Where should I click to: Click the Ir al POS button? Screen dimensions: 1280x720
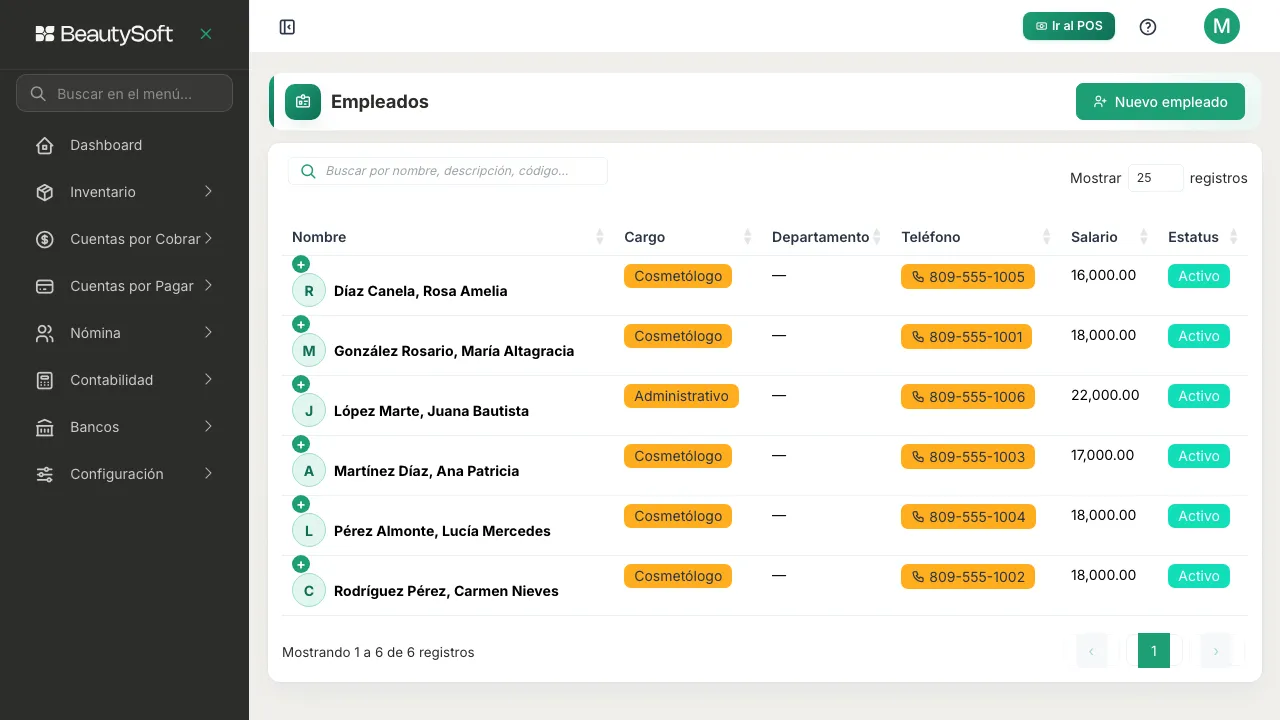tap(1069, 26)
